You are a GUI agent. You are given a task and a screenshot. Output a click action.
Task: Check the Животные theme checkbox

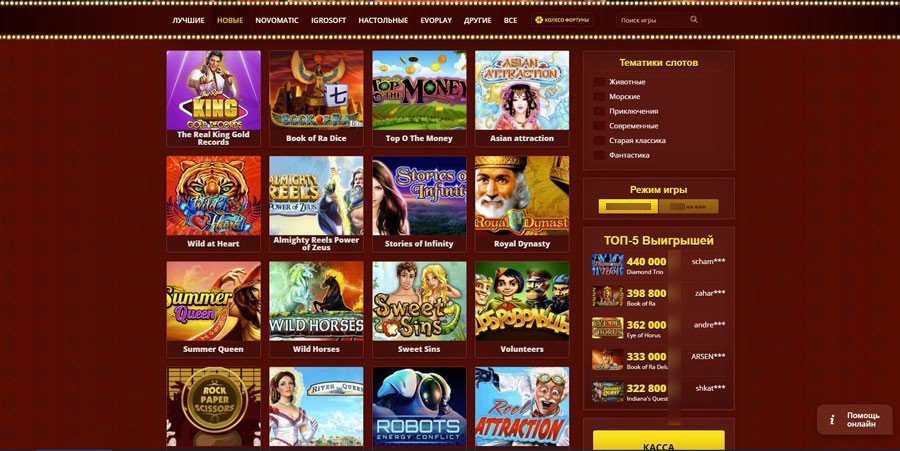tap(599, 82)
